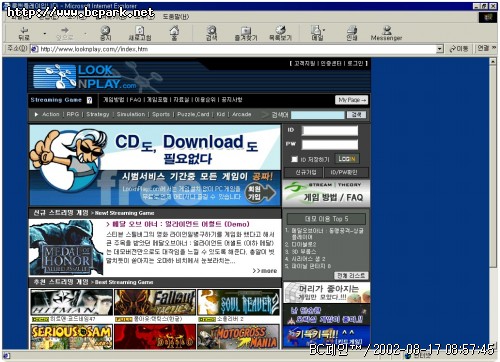Select the Strategy game category
Image resolution: width=500 pixels, height=362 pixels.
pyautogui.click(x=98, y=114)
